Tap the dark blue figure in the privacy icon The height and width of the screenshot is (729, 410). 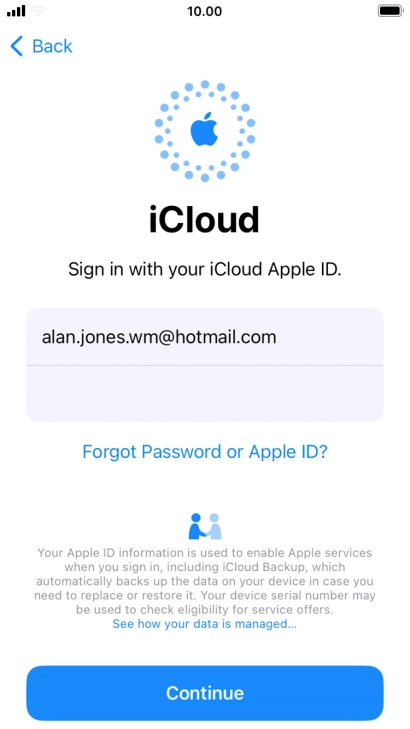196,527
